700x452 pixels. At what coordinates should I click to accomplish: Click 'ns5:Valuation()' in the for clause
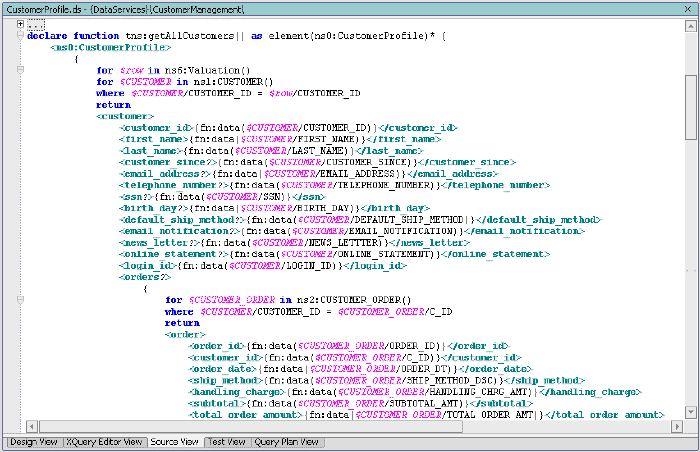[x=208, y=70]
